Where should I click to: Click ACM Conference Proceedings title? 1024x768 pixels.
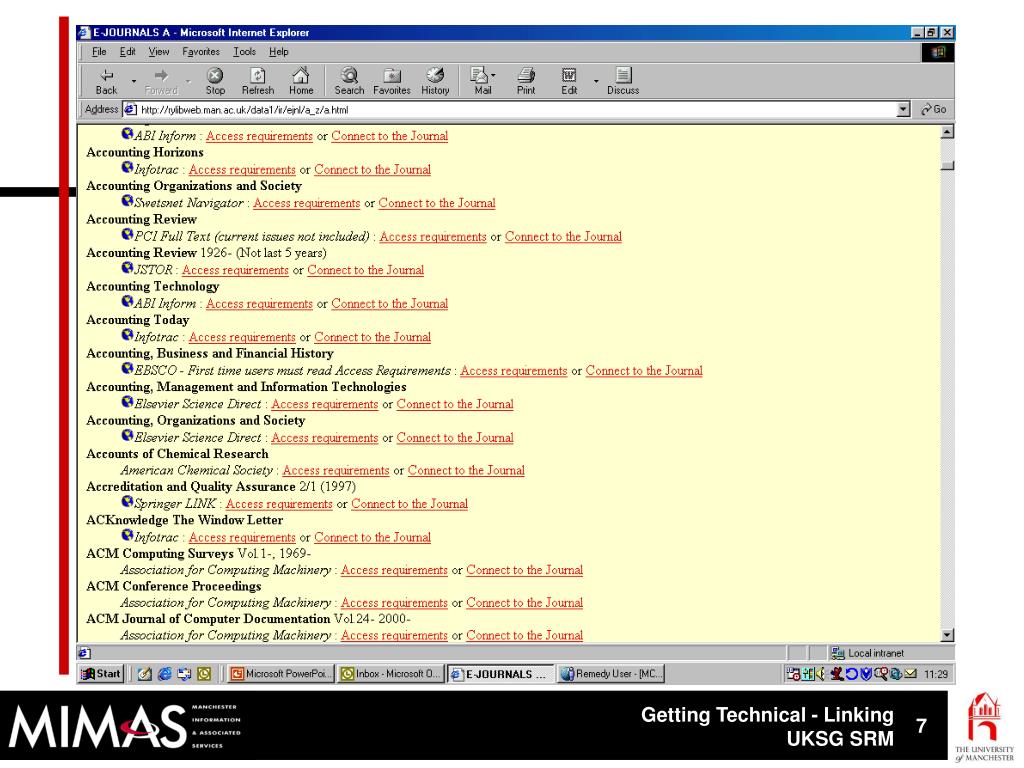point(174,586)
